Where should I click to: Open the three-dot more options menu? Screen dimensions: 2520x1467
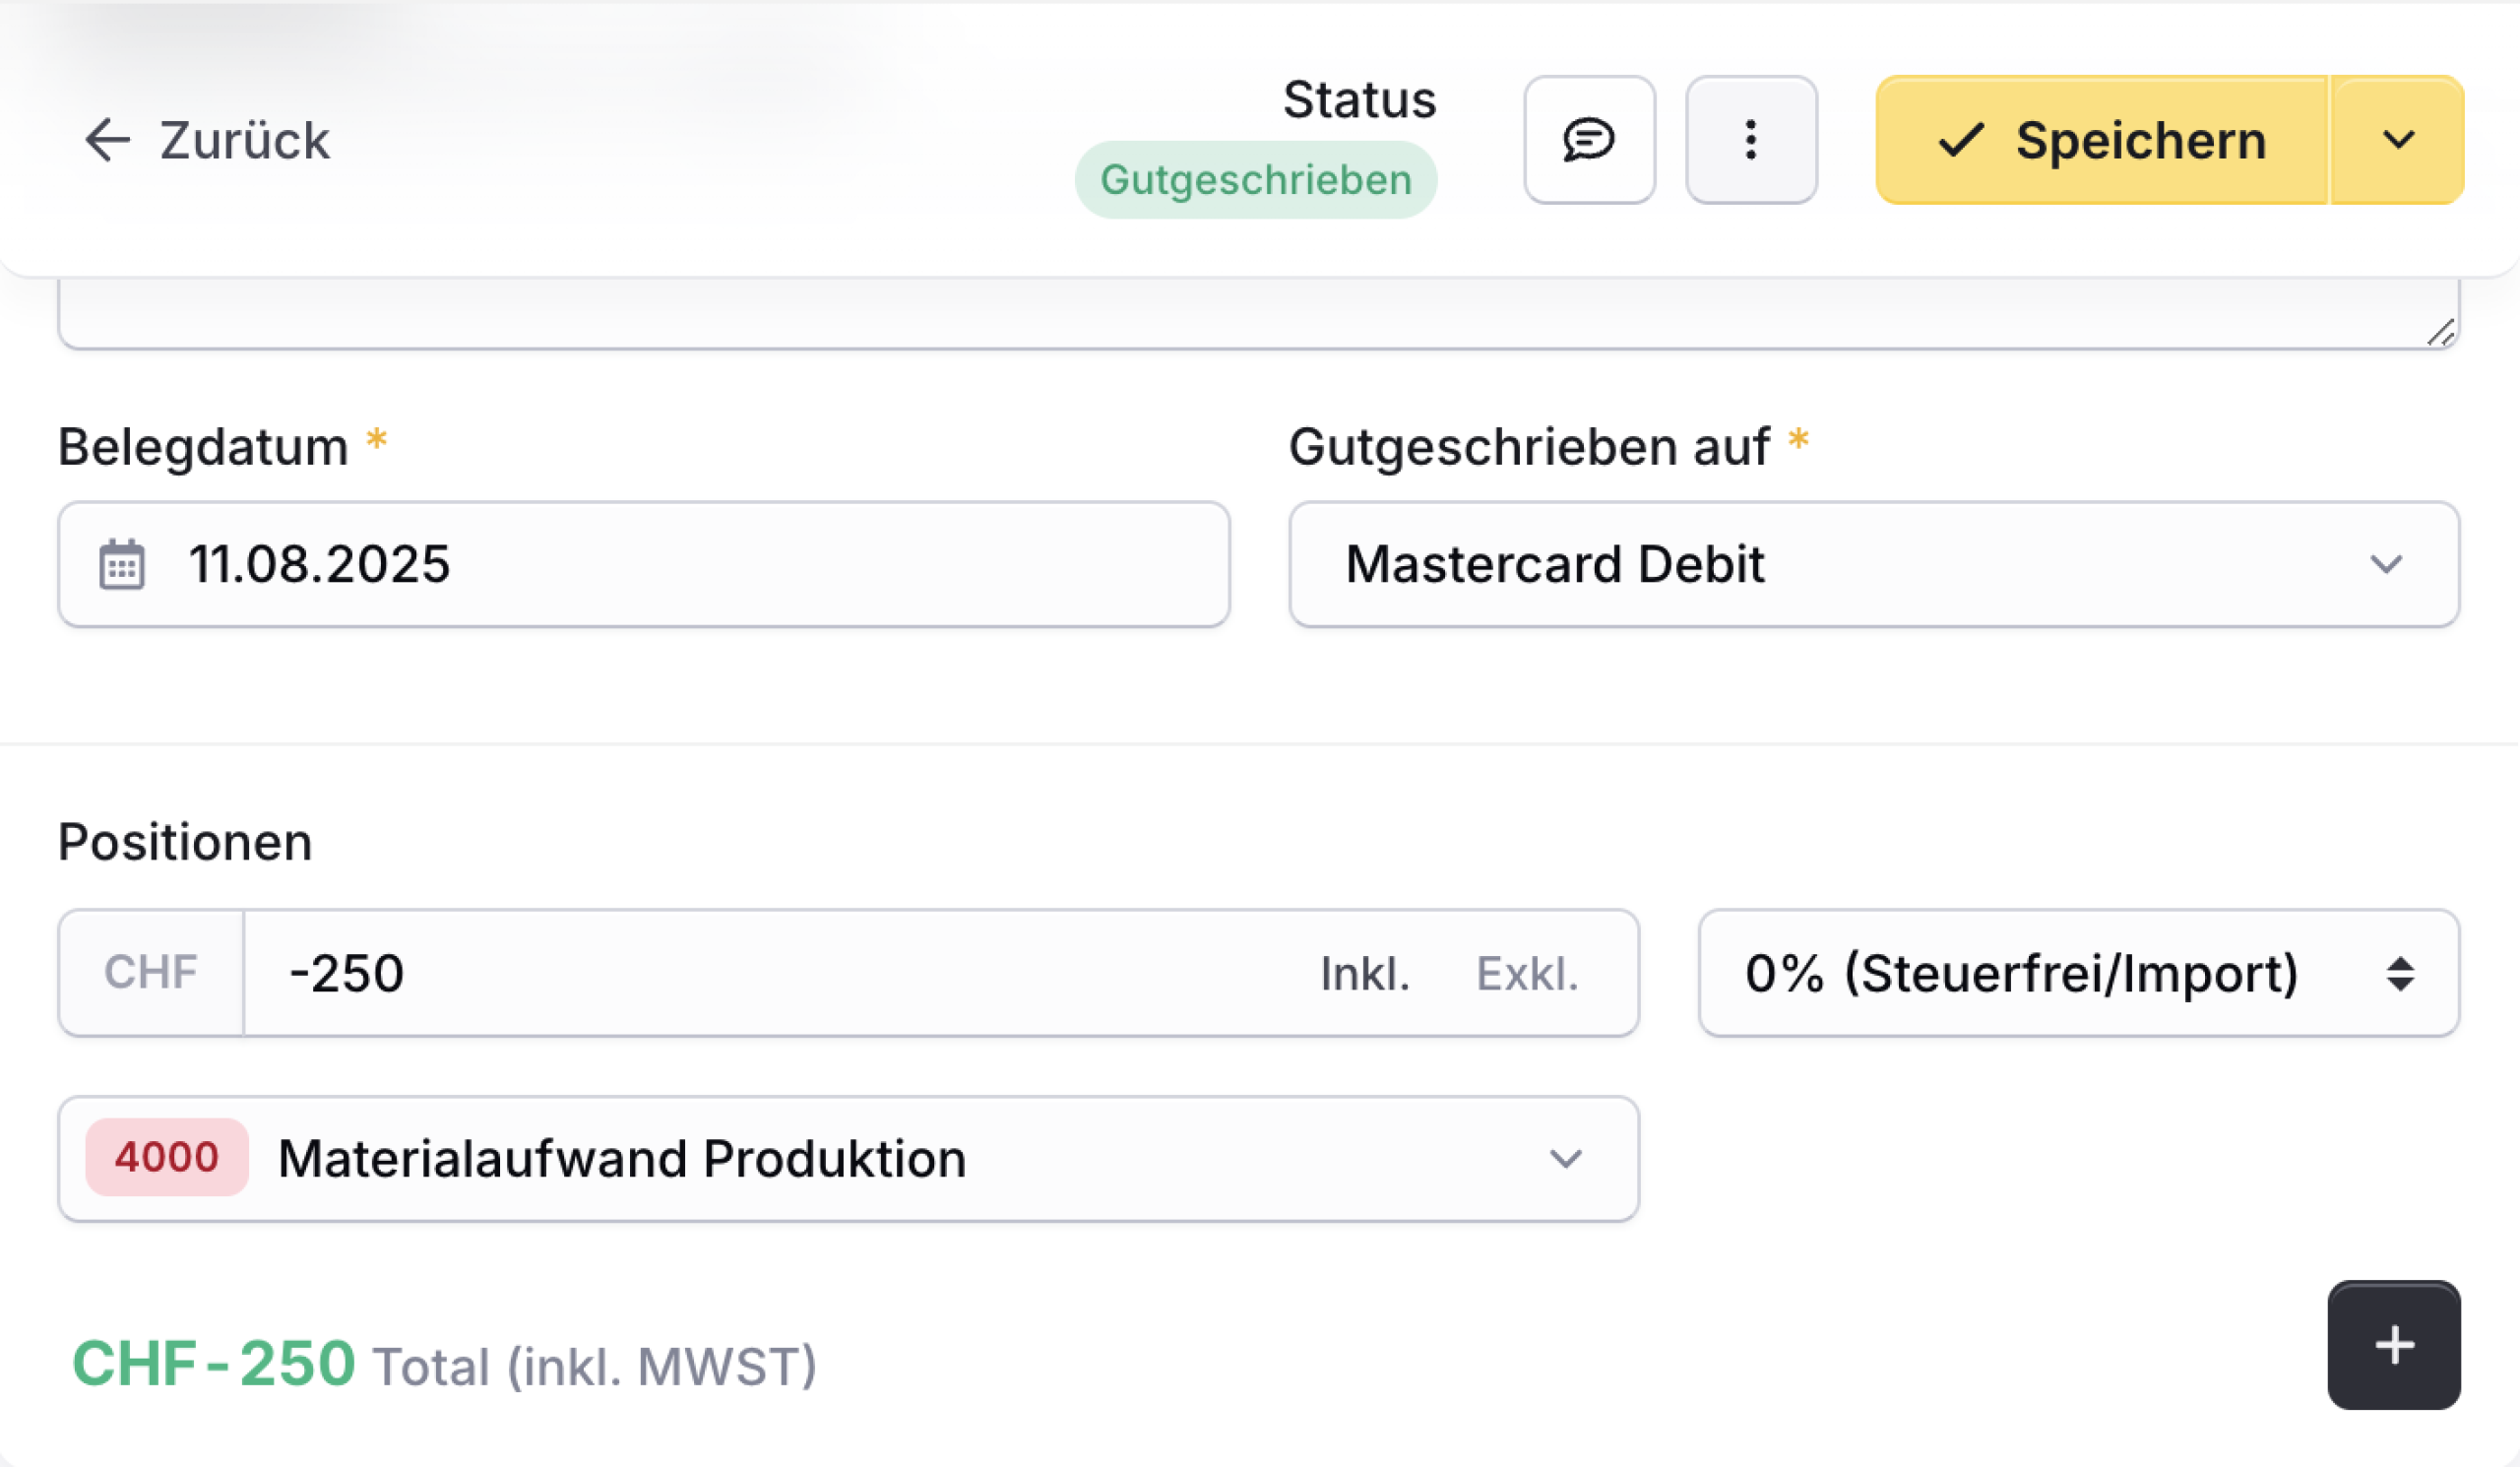tap(1751, 140)
